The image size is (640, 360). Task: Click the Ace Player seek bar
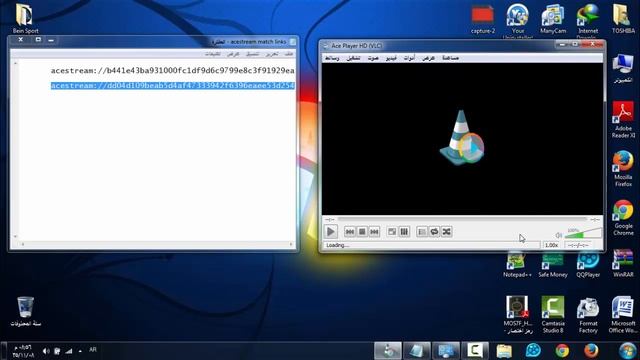tap(462, 220)
